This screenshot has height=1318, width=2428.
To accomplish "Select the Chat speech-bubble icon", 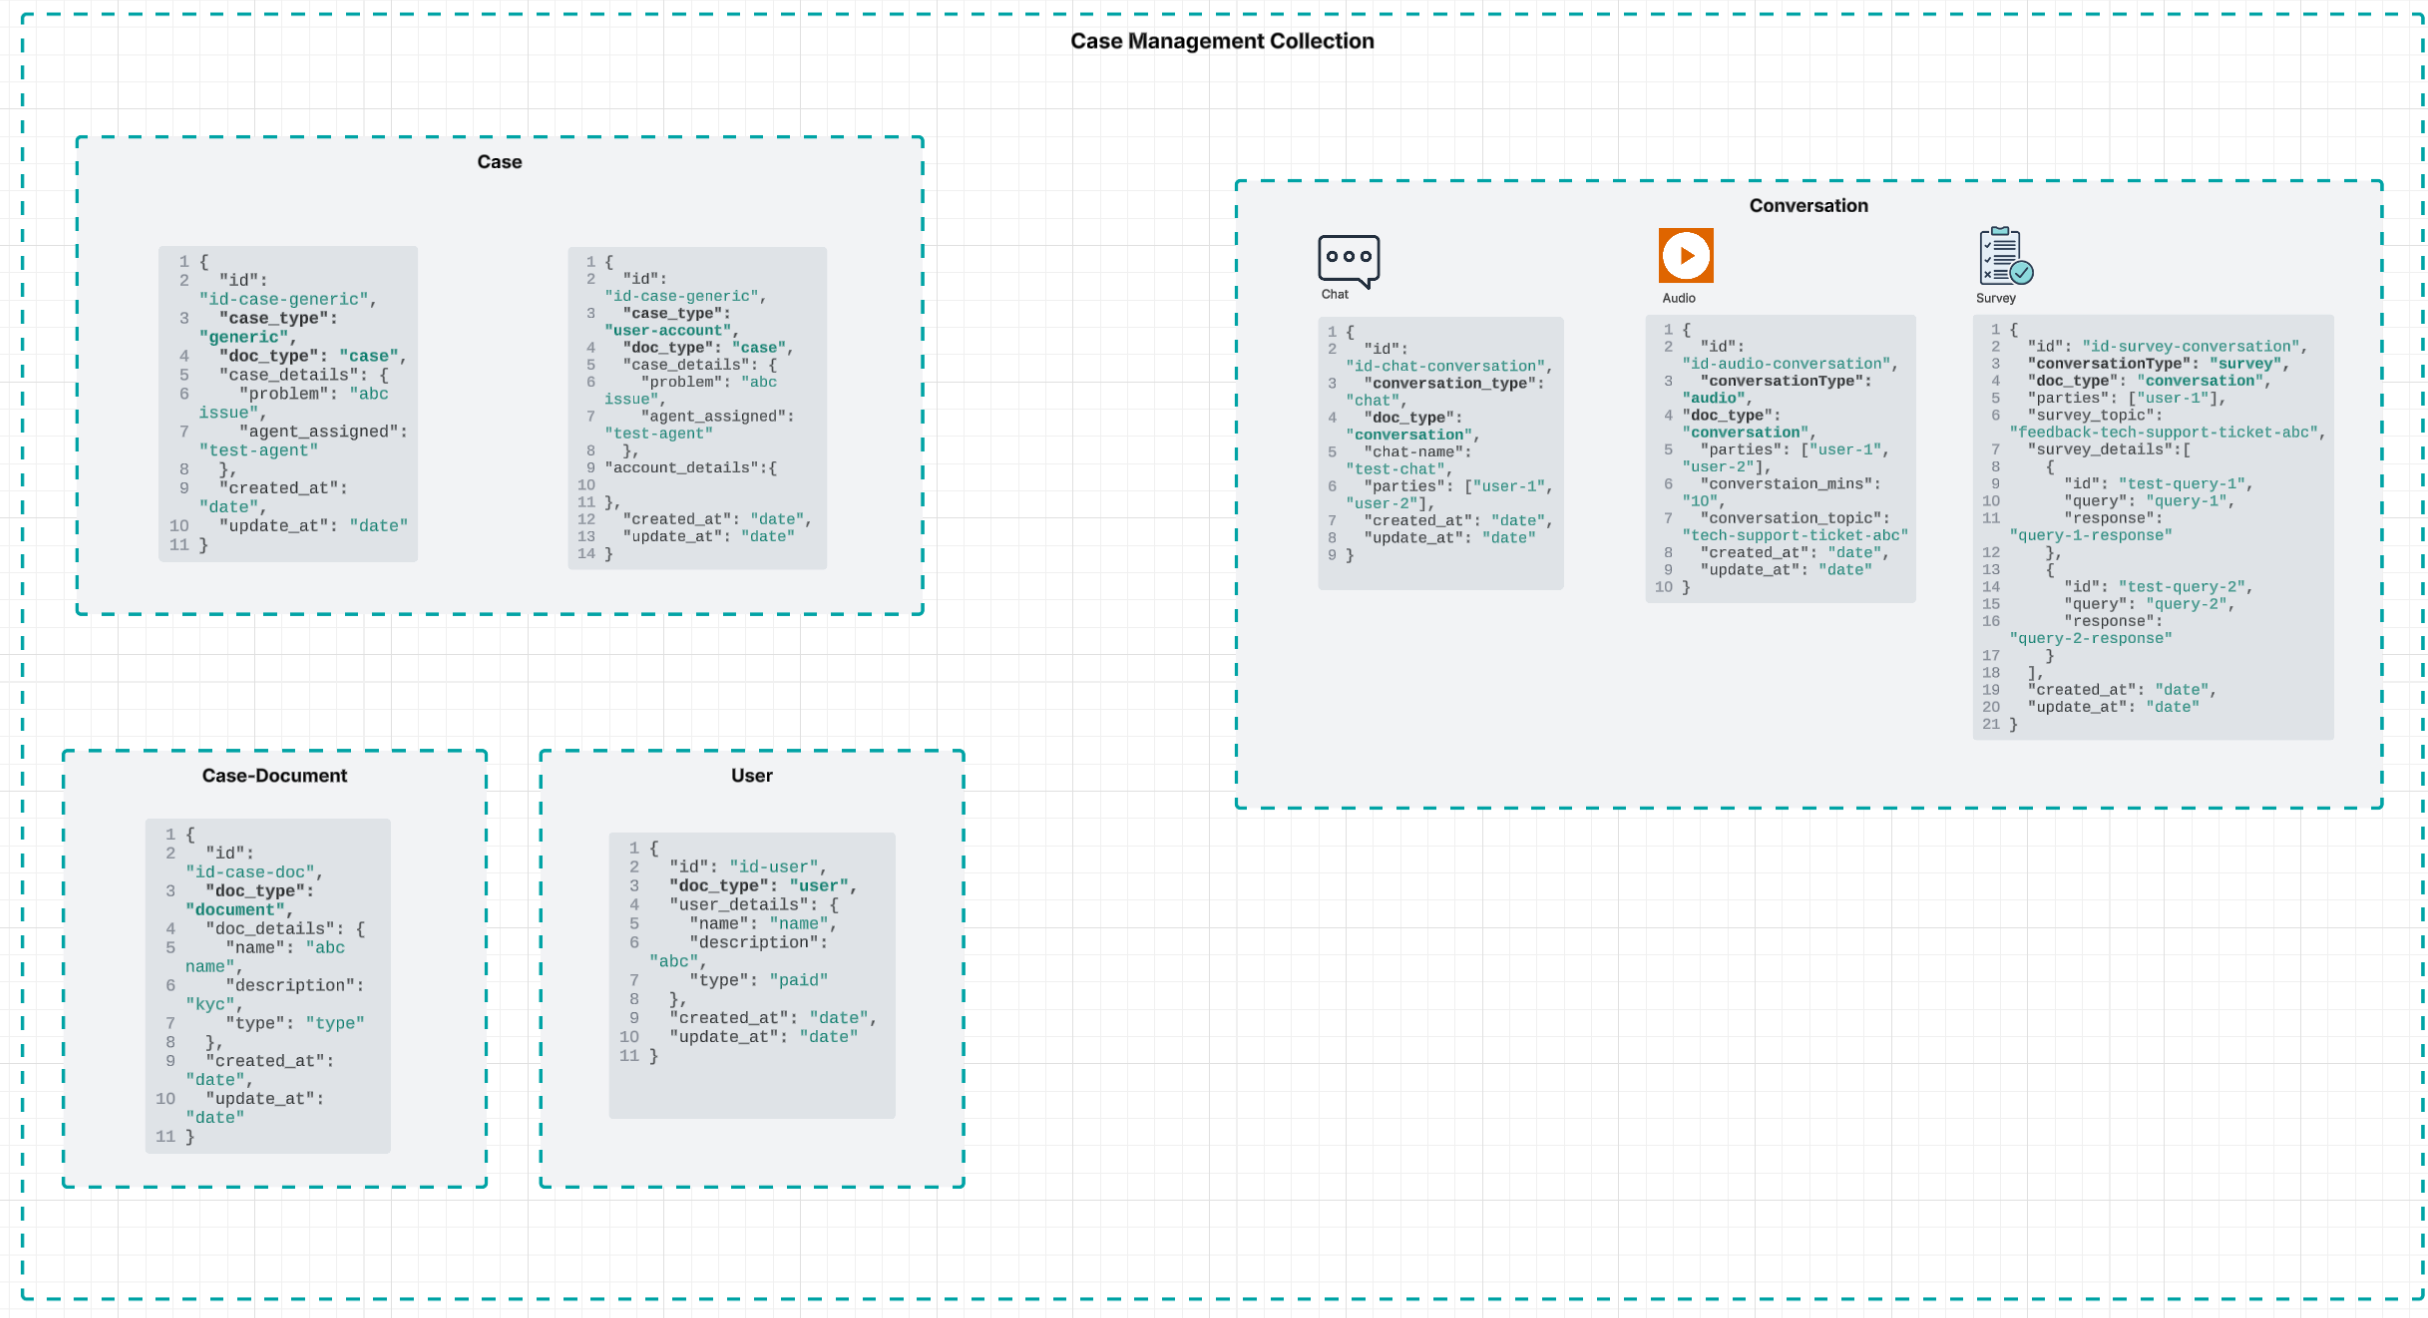I will coord(1349,262).
